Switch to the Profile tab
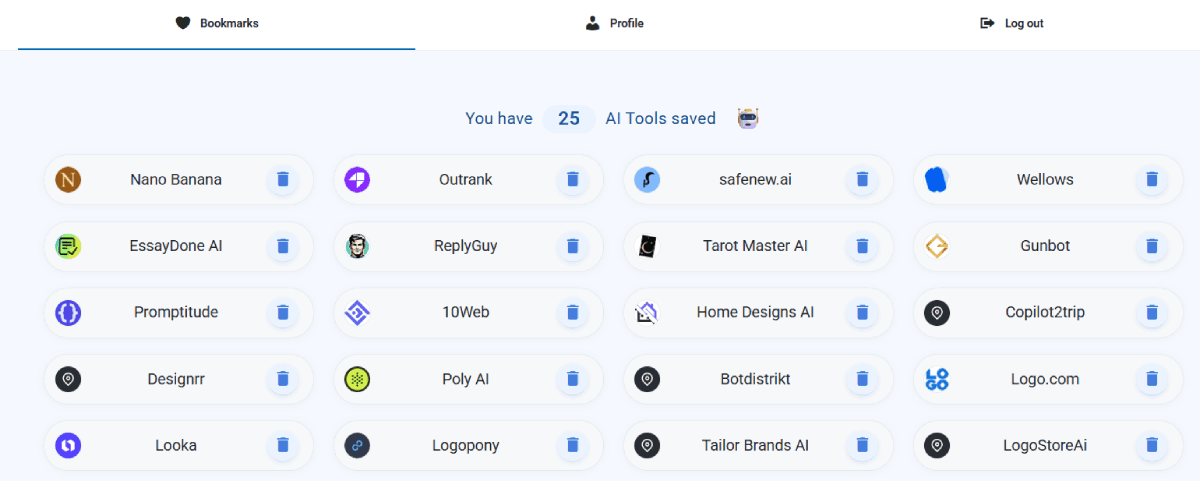Image resolution: width=1200 pixels, height=481 pixels. pyautogui.click(x=614, y=24)
